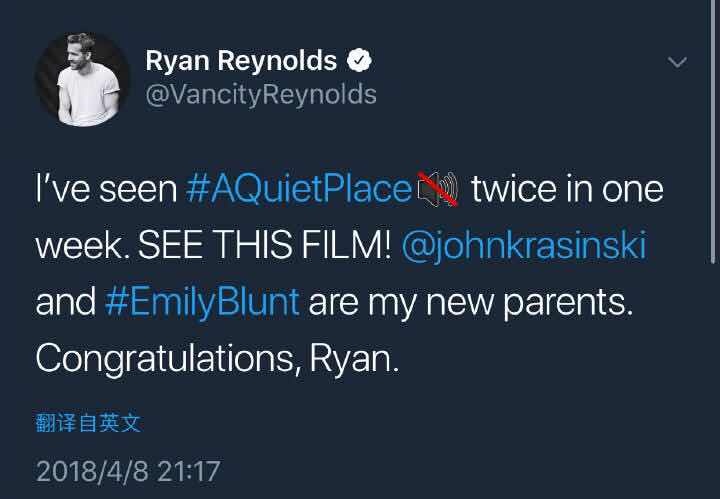Image resolution: width=720 pixels, height=499 pixels.
Task: Open the #EmilyBlunt hashtag
Action: [x=202, y=302]
